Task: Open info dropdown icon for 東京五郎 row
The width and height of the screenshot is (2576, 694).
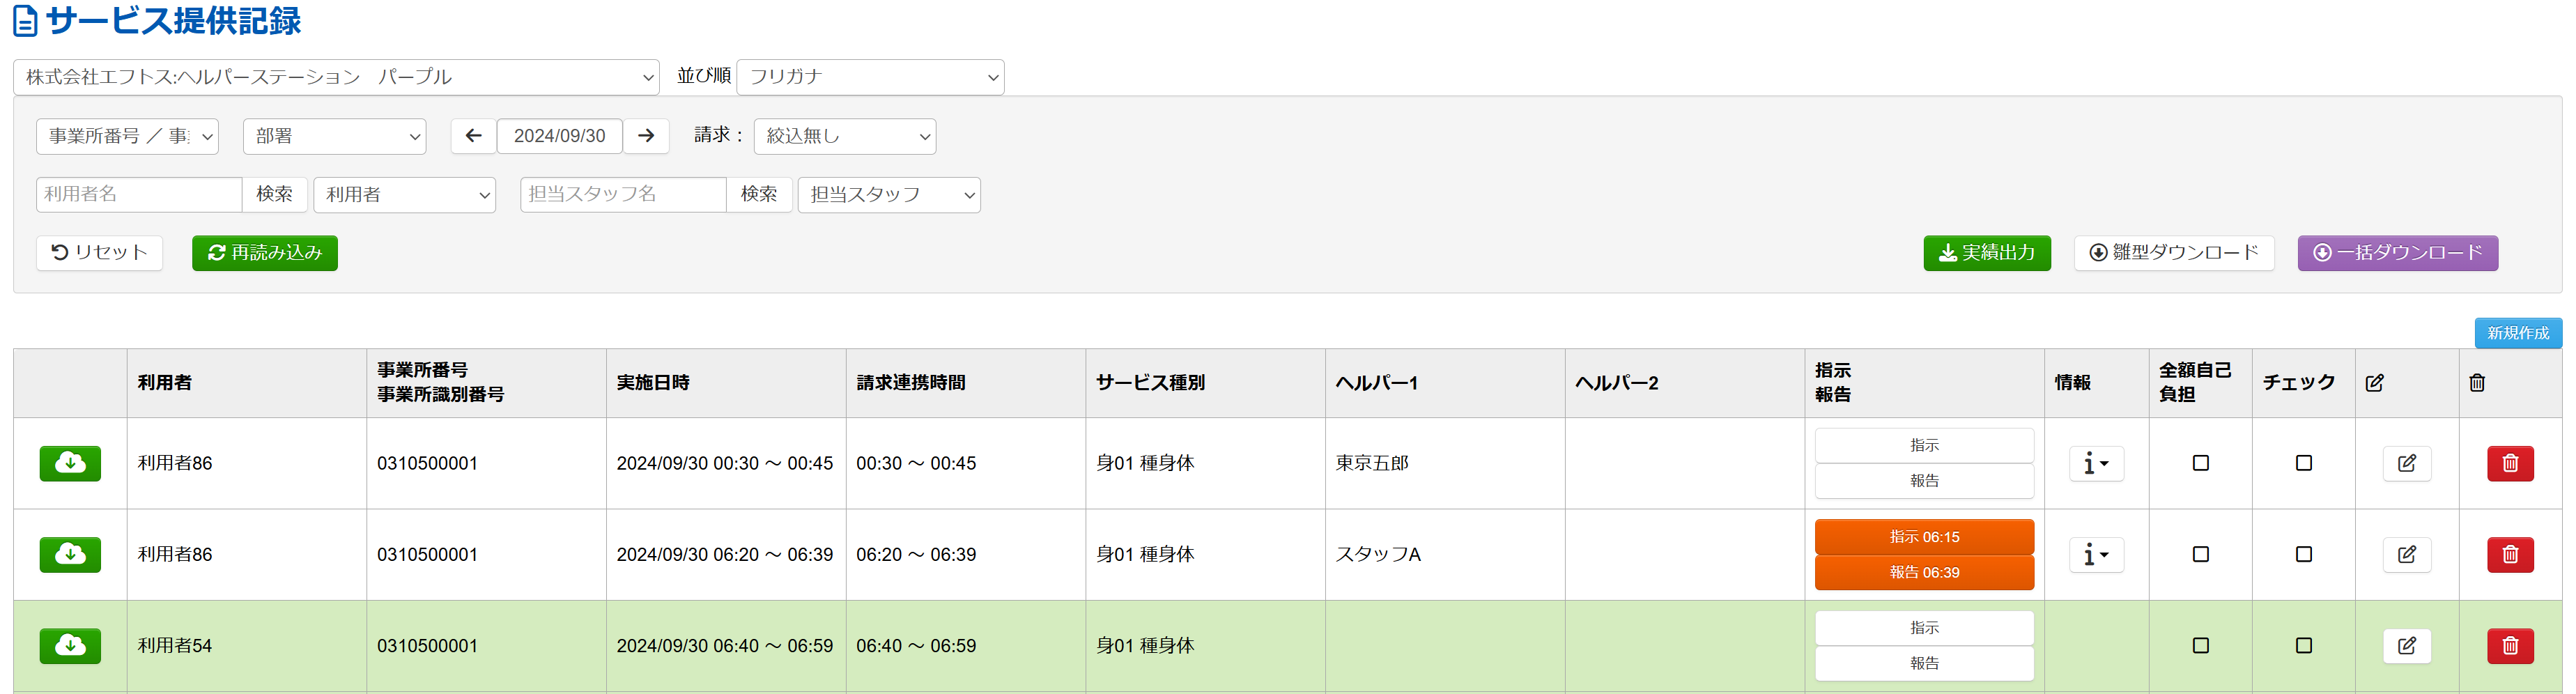Action: [2095, 464]
